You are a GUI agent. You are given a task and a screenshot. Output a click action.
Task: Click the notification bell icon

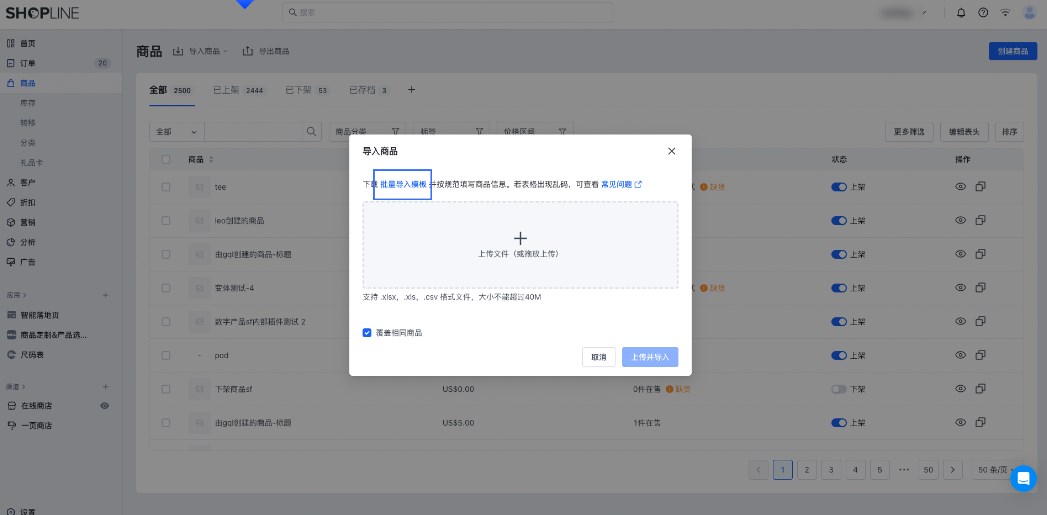(x=961, y=13)
